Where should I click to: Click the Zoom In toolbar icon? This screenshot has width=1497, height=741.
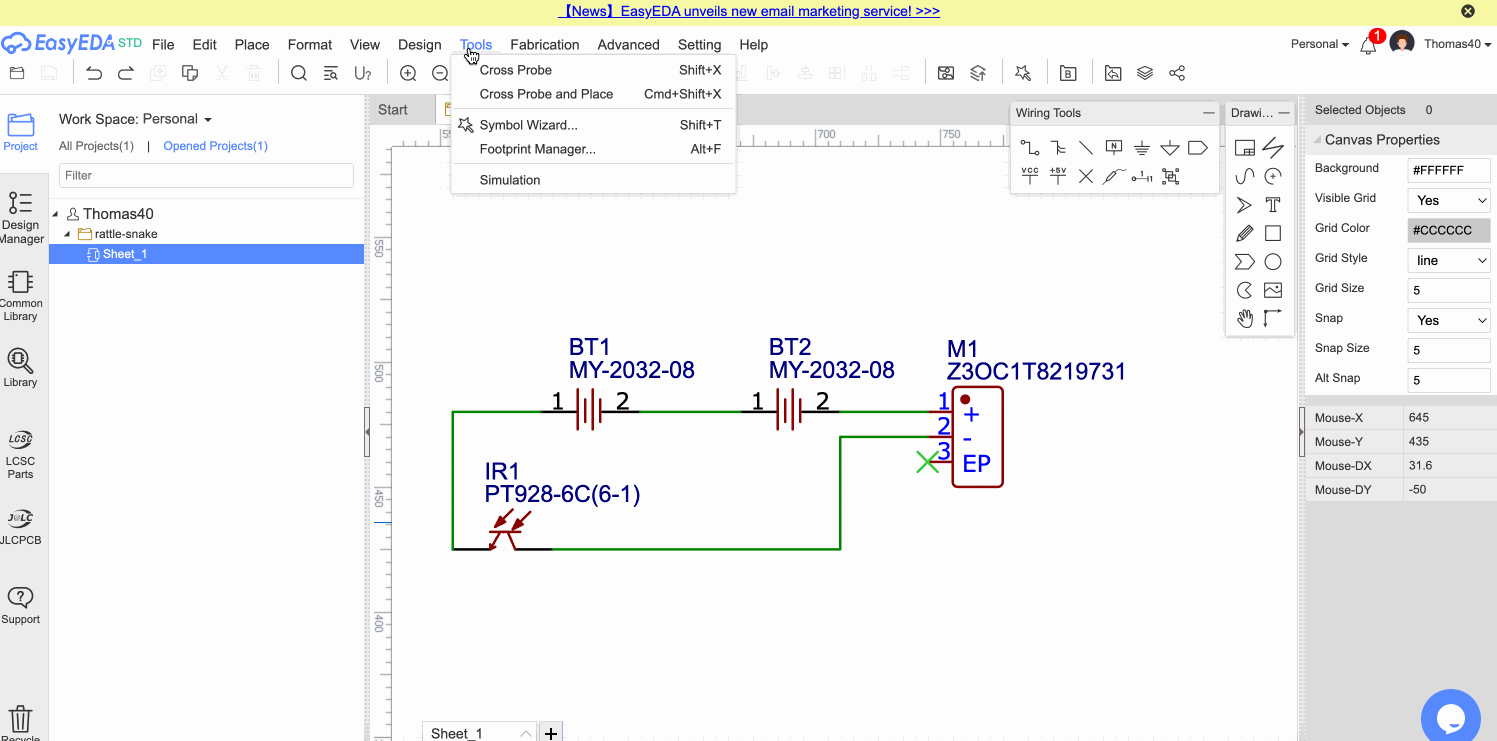coord(408,73)
